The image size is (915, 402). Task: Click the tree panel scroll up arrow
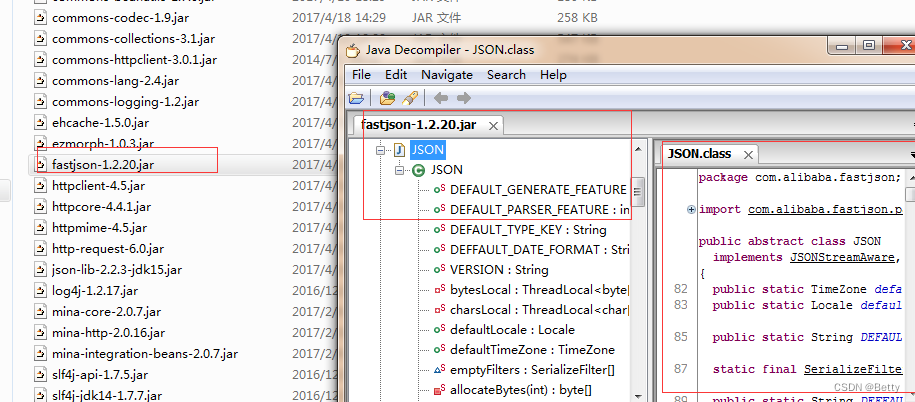point(638,149)
